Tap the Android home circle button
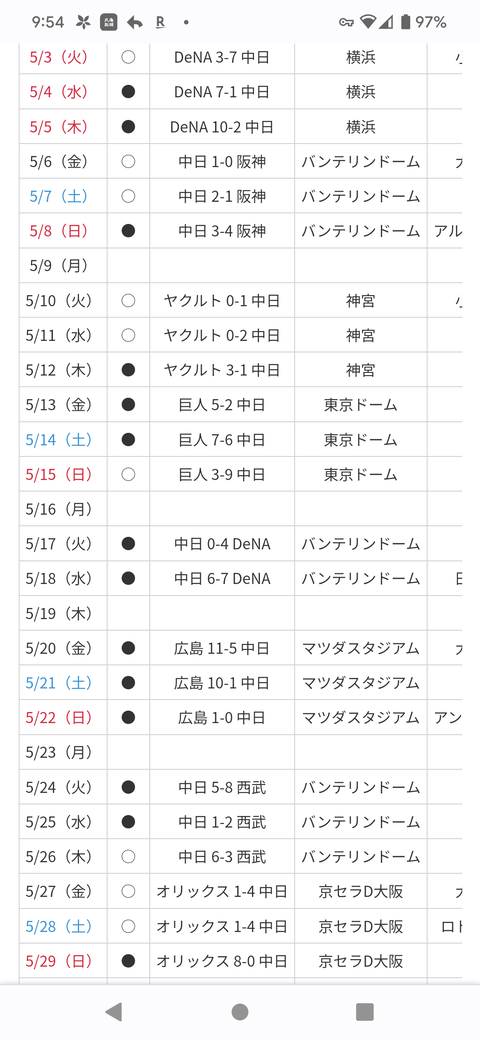480x1040 pixels. click(240, 1011)
